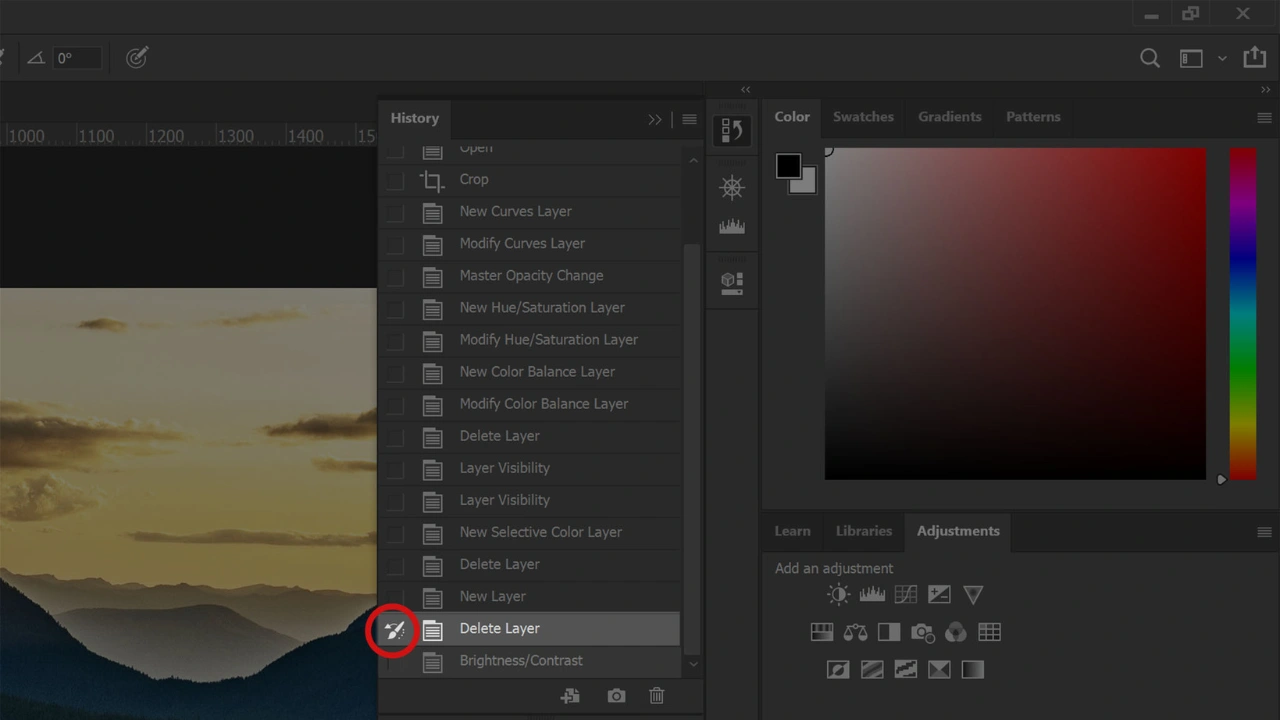Click the Channel Mixer adjustment icon
This screenshot has height=720, width=1280.
(x=955, y=632)
